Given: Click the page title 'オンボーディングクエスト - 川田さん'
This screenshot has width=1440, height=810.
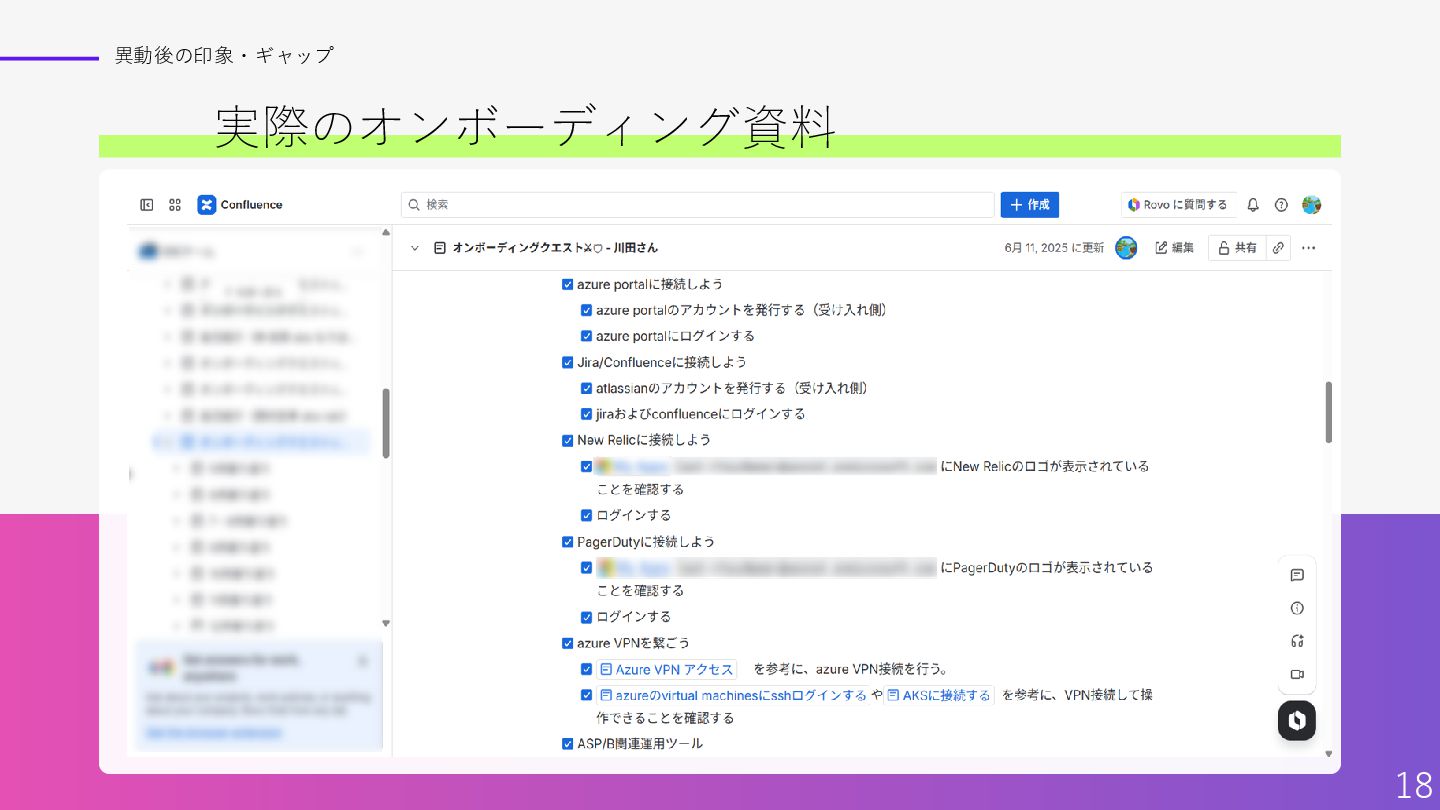Looking at the screenshot, I should [x=555, y=248].
